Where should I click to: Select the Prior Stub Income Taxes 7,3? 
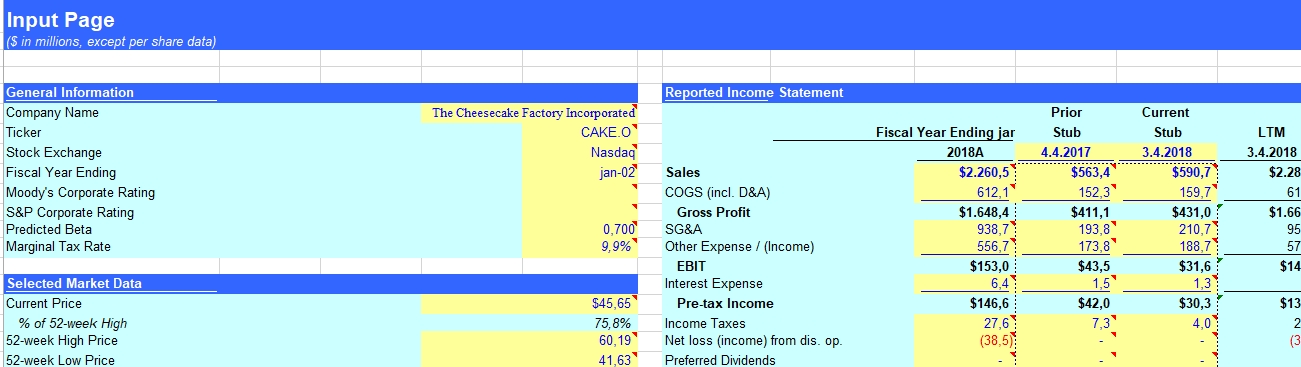pyautogui.click(x=1066, y=324)
